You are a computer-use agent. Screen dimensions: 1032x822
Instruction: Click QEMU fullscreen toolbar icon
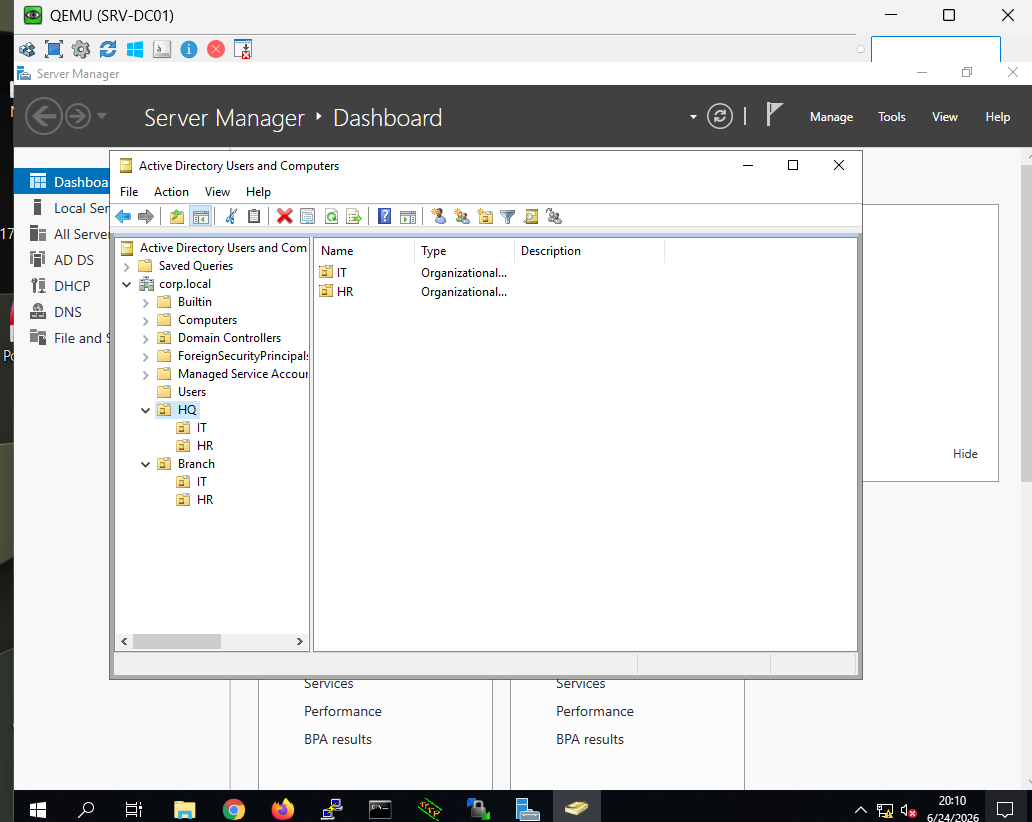tap(54, 49)
